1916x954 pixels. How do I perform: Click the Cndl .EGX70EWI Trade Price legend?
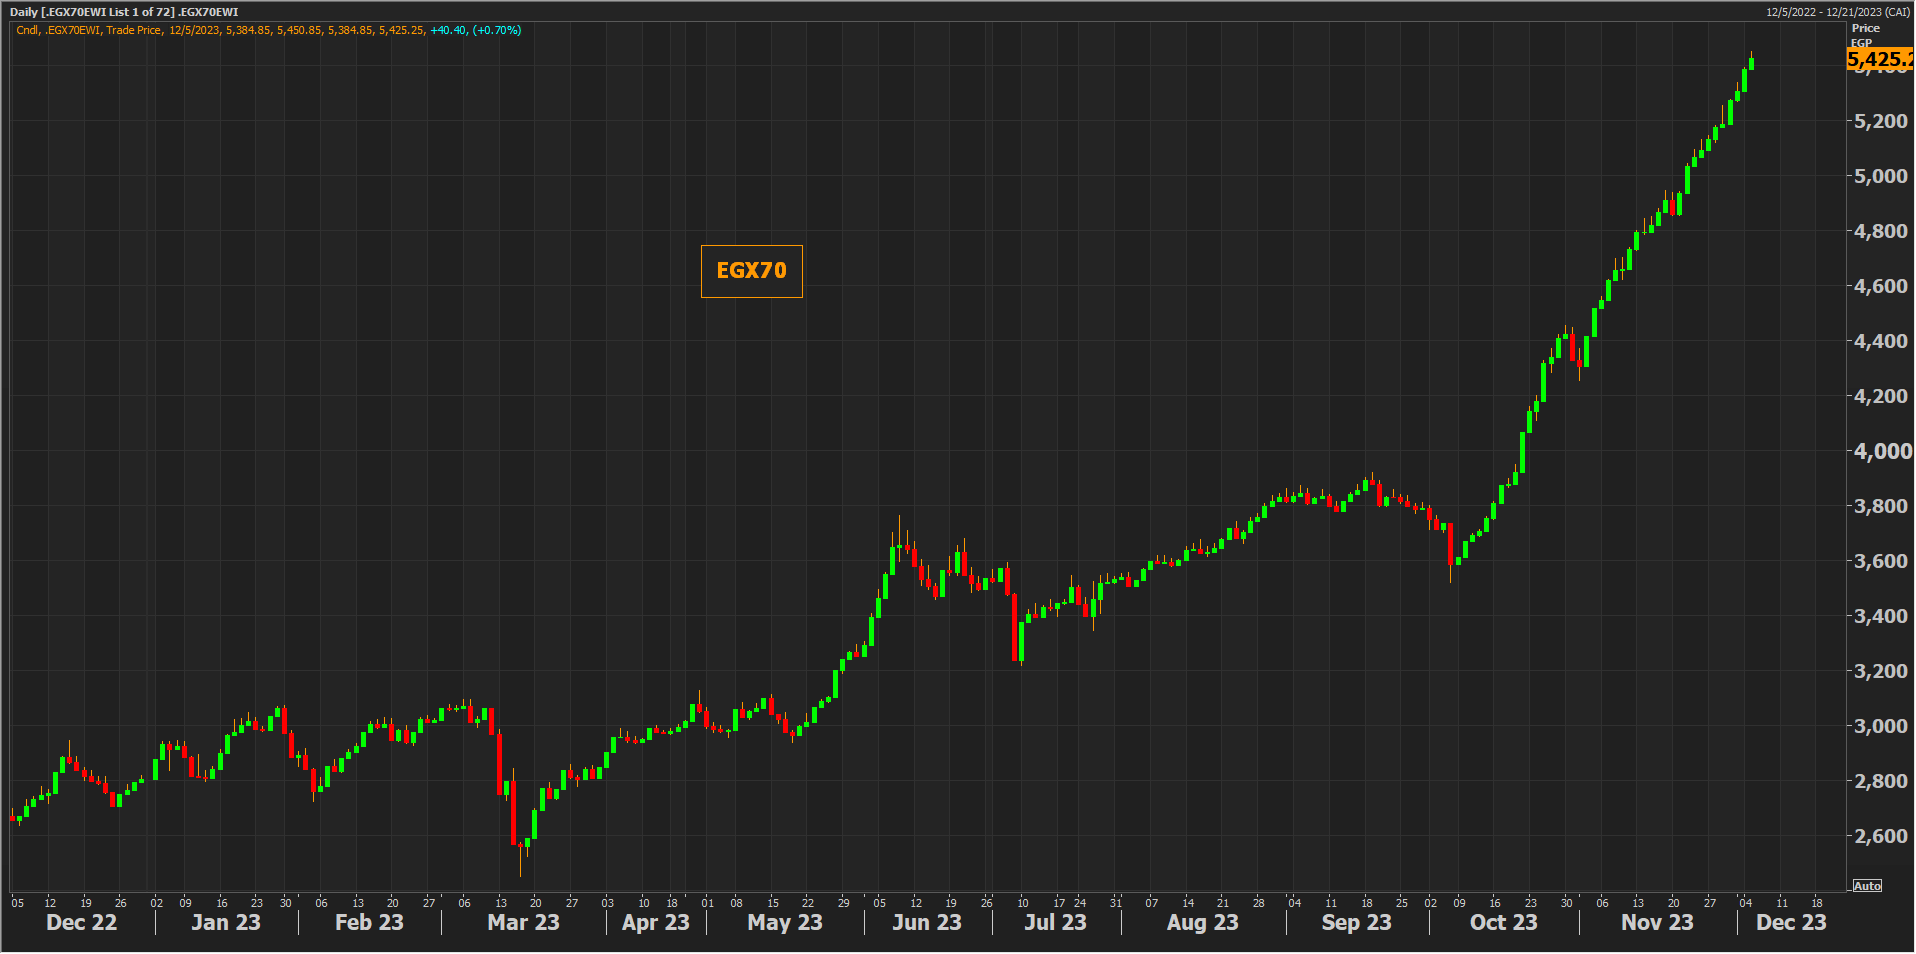(89, 30)
